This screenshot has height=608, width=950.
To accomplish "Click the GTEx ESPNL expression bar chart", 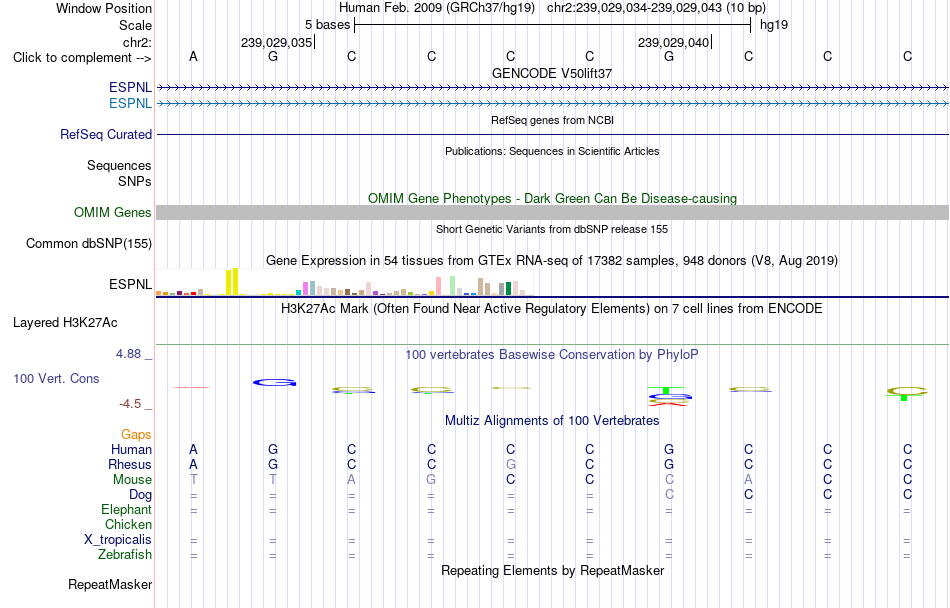I will coord(345,282).
